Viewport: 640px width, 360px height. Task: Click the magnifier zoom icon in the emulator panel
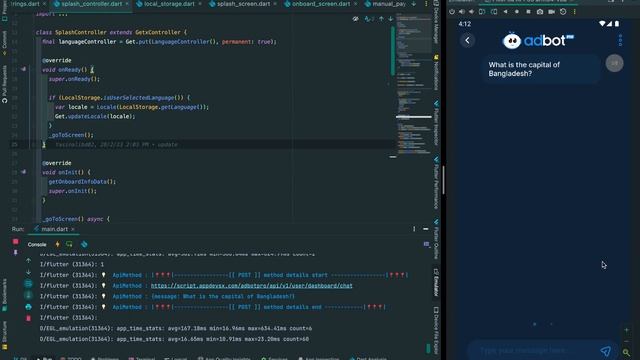tap(626, 352)
